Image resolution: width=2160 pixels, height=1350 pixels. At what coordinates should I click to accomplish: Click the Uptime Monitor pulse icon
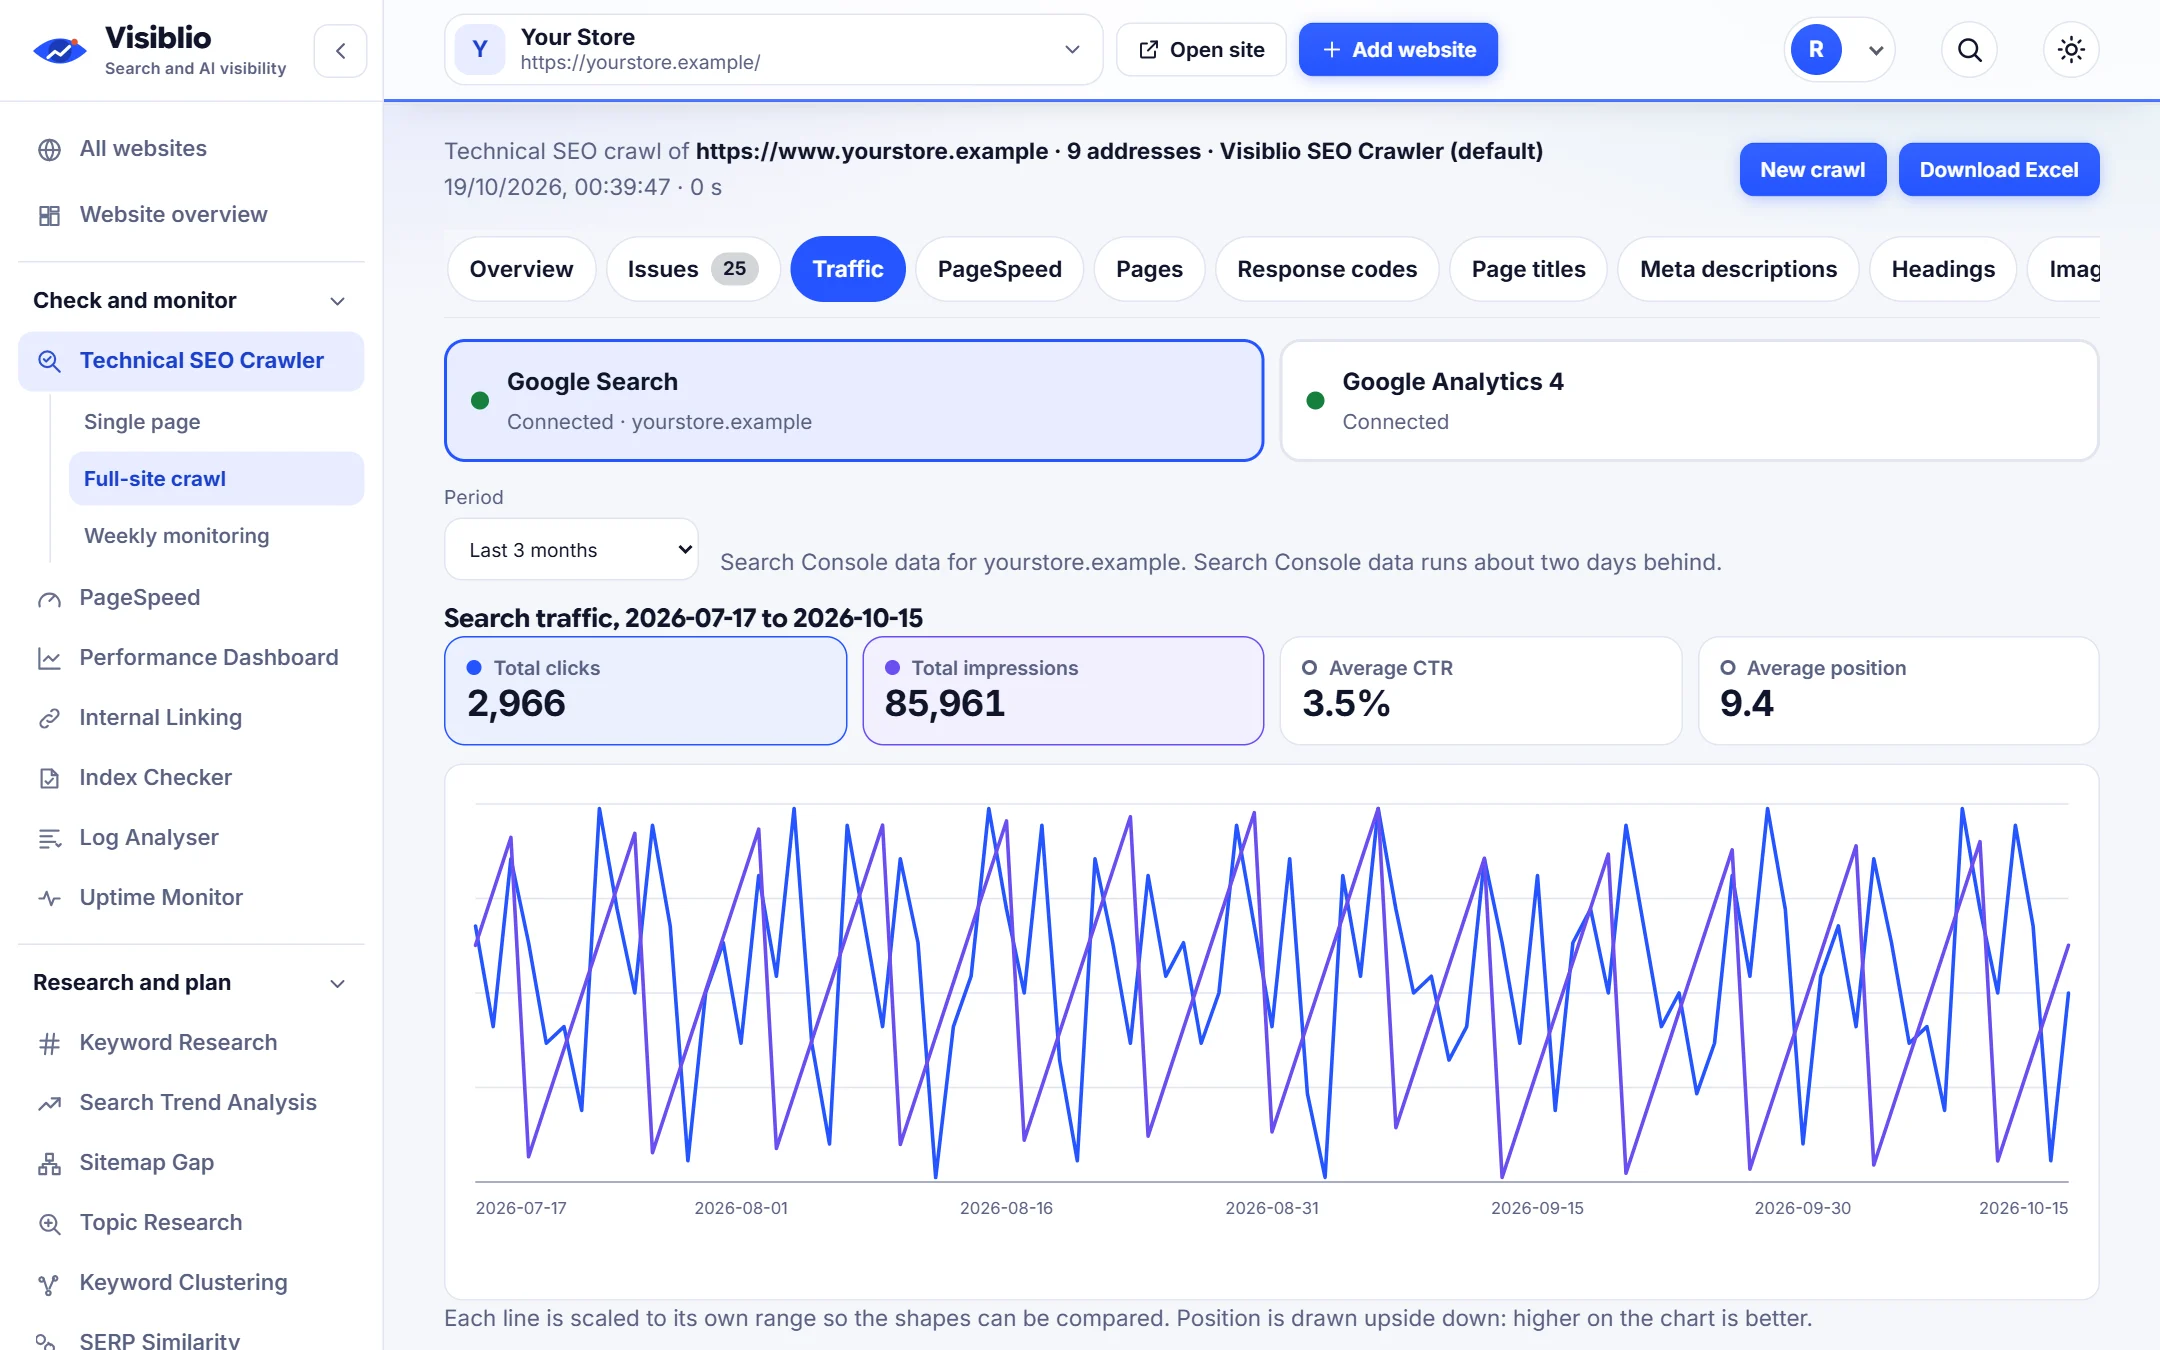[49, 899]
